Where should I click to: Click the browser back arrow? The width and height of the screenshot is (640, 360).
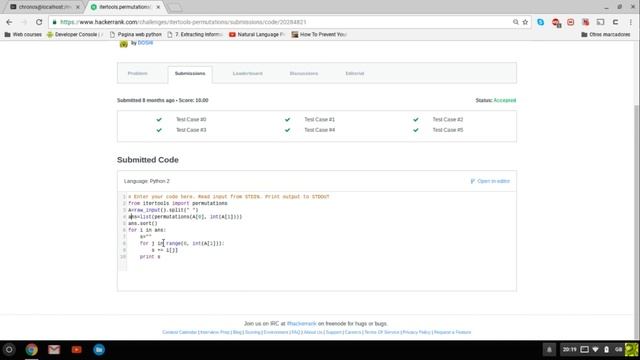9,22
